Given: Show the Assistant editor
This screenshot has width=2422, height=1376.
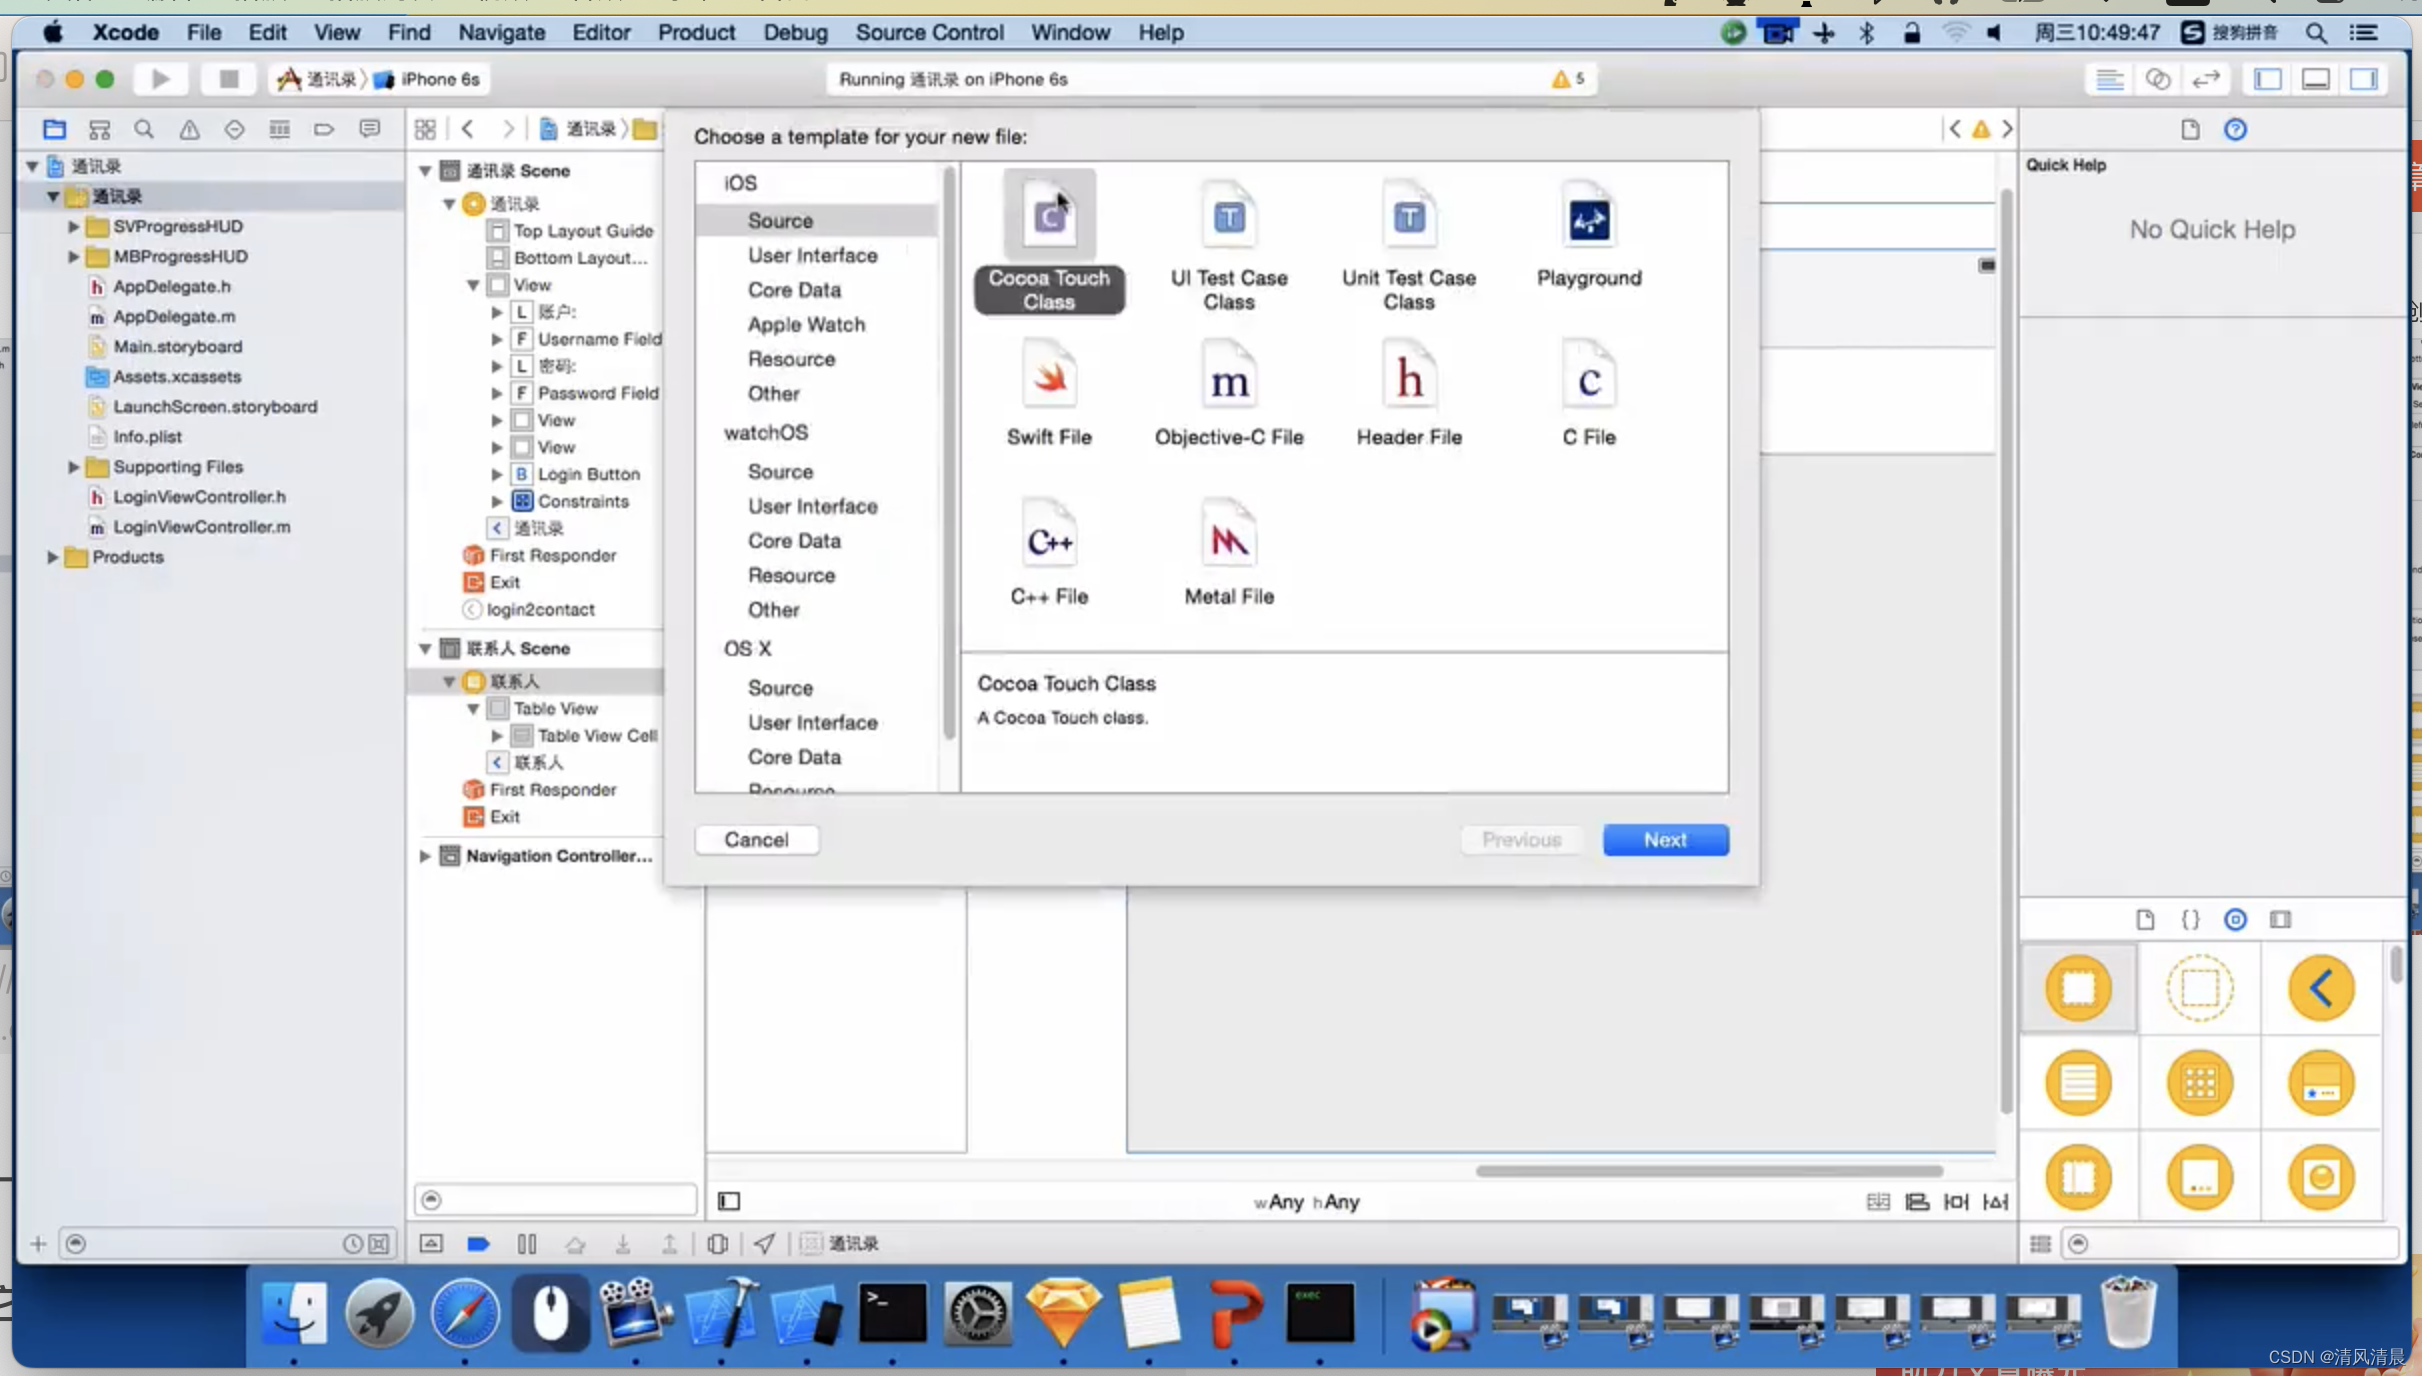Looking at the screenshot, I should tap(2158, 79).
